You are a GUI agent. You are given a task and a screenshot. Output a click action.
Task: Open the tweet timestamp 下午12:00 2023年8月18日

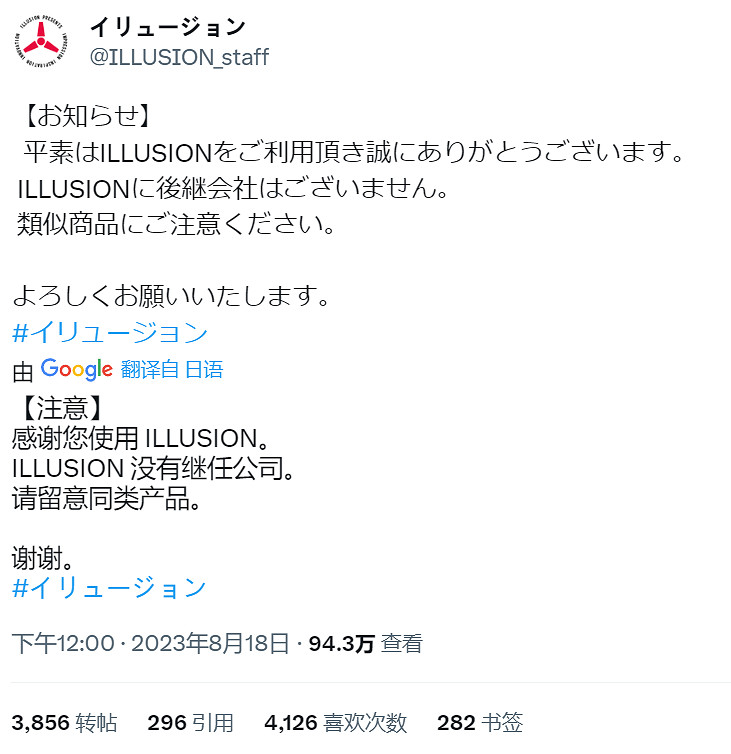pyautogui.click(x=151, y=643)
